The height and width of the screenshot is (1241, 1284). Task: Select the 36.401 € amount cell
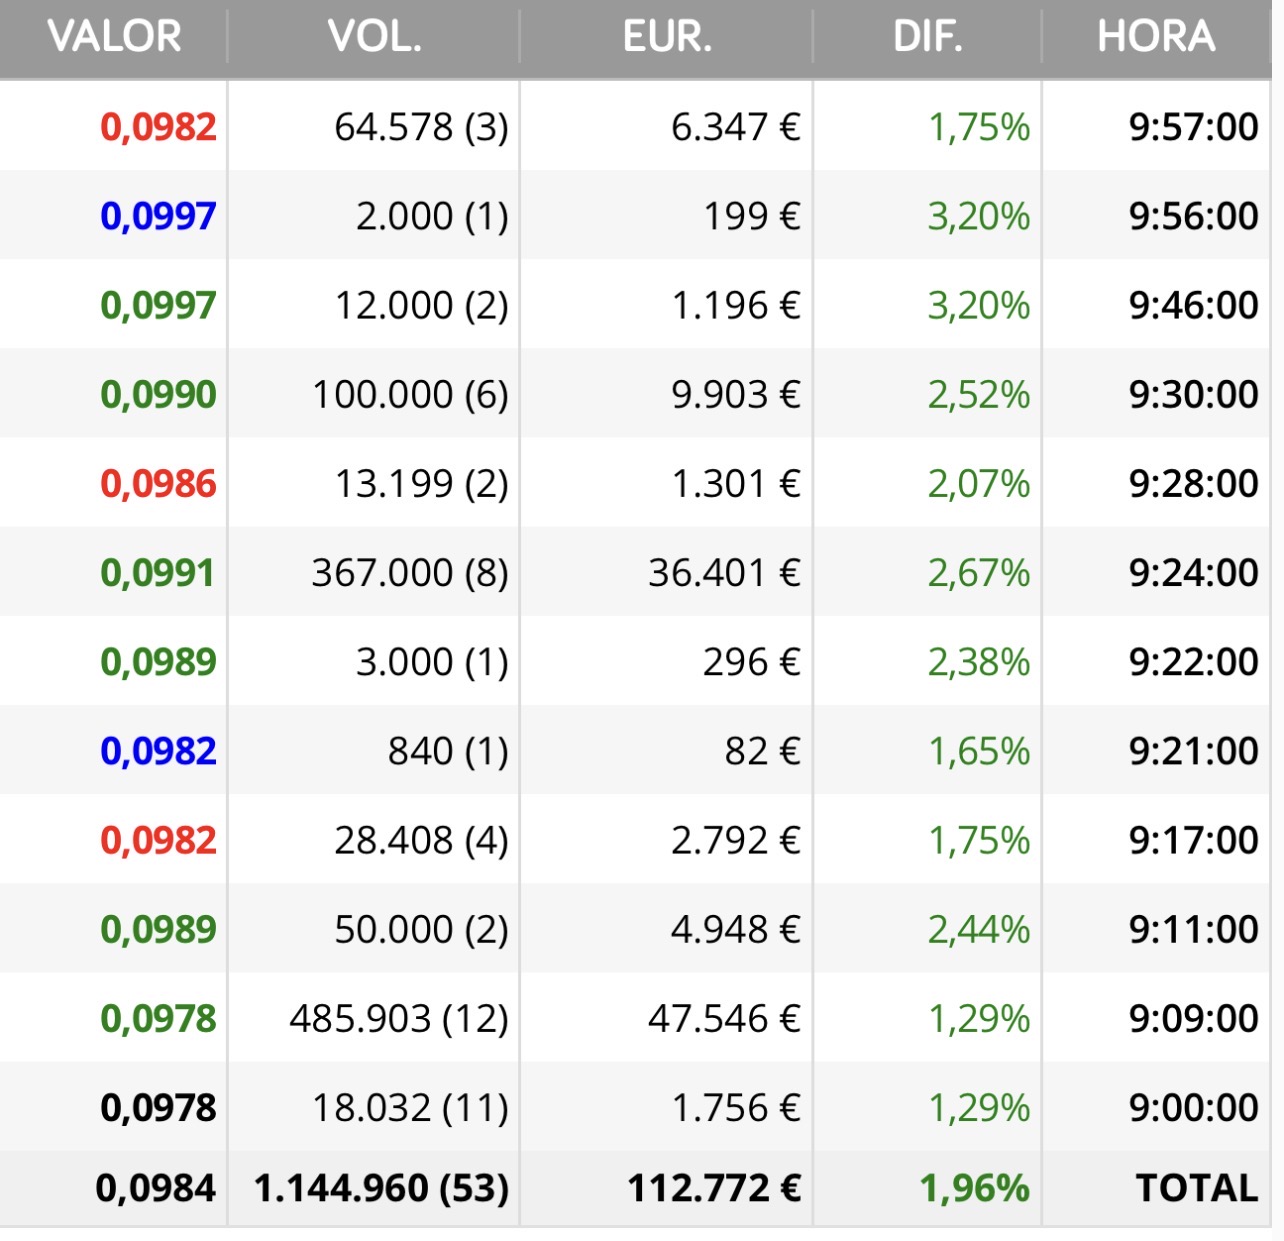pyautogui.click(x=724, y=572)
